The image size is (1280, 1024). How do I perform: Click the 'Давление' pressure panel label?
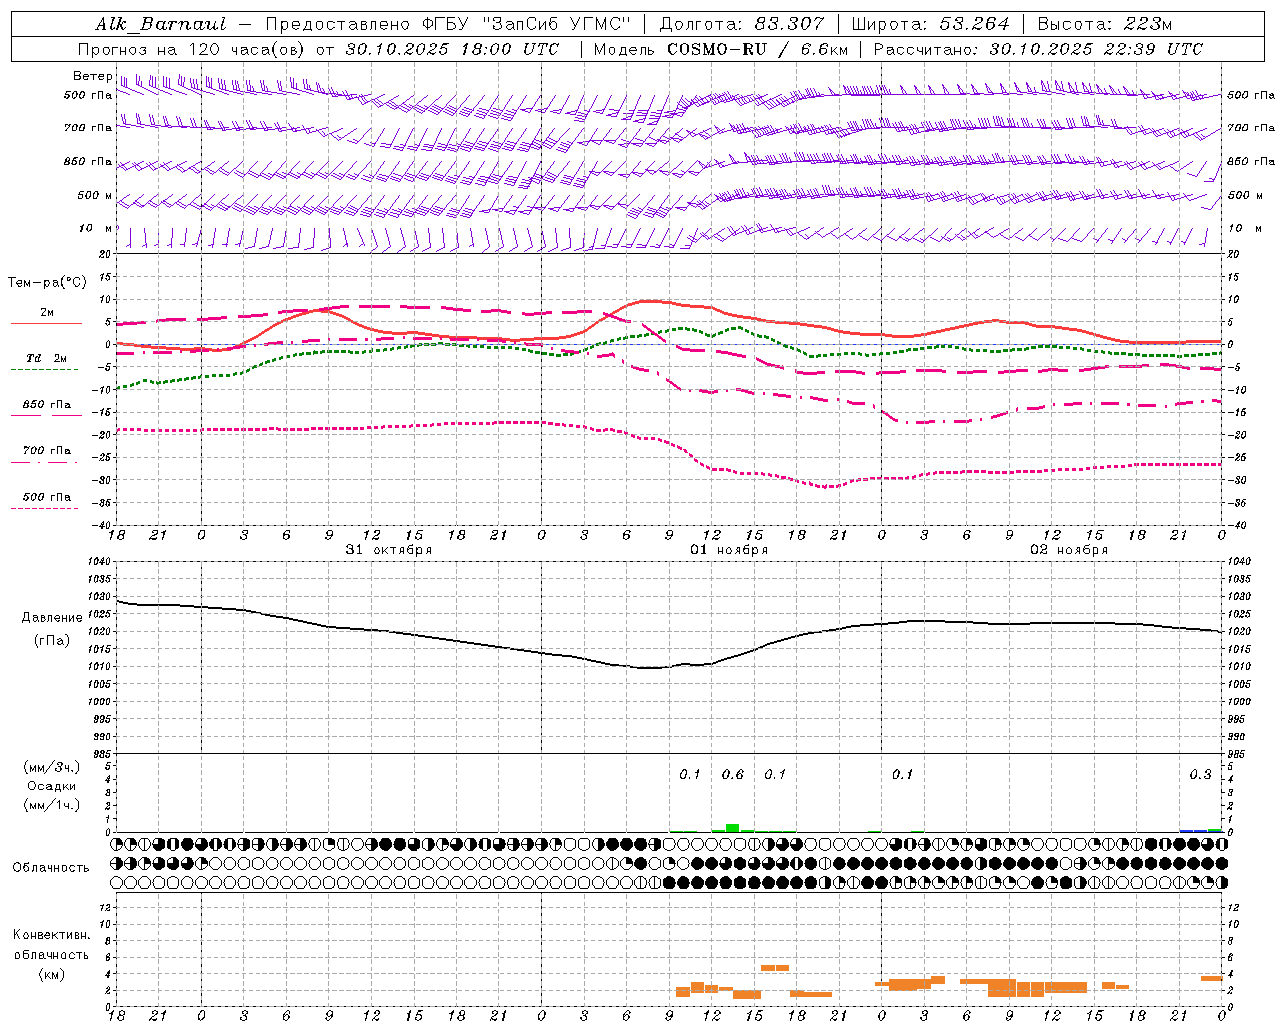click(52, 618)
